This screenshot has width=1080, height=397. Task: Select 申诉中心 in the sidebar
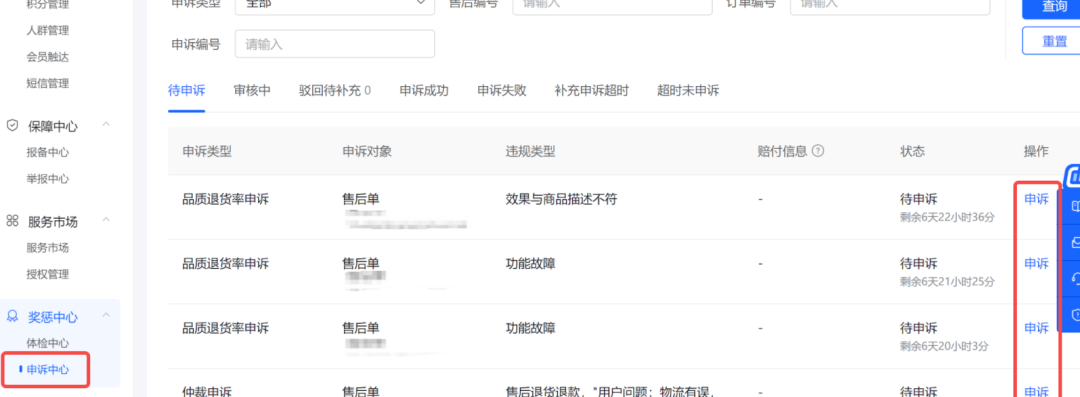(48, 369)
